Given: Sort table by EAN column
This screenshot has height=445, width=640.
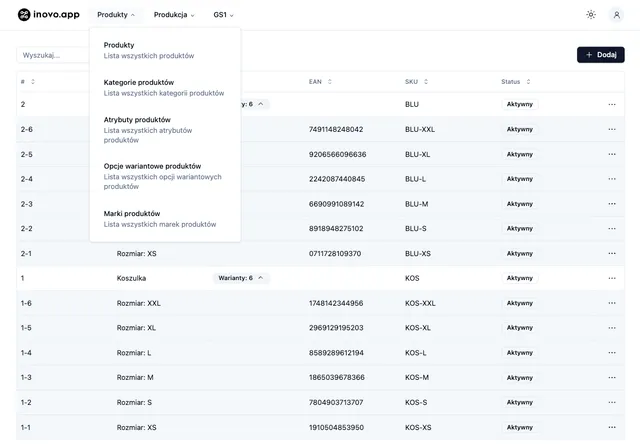Looking at the screenshot, I should (320, 82).
